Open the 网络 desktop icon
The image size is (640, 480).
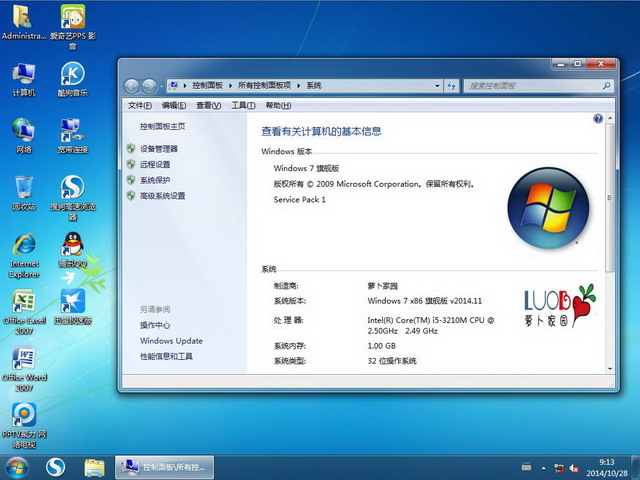24,136
